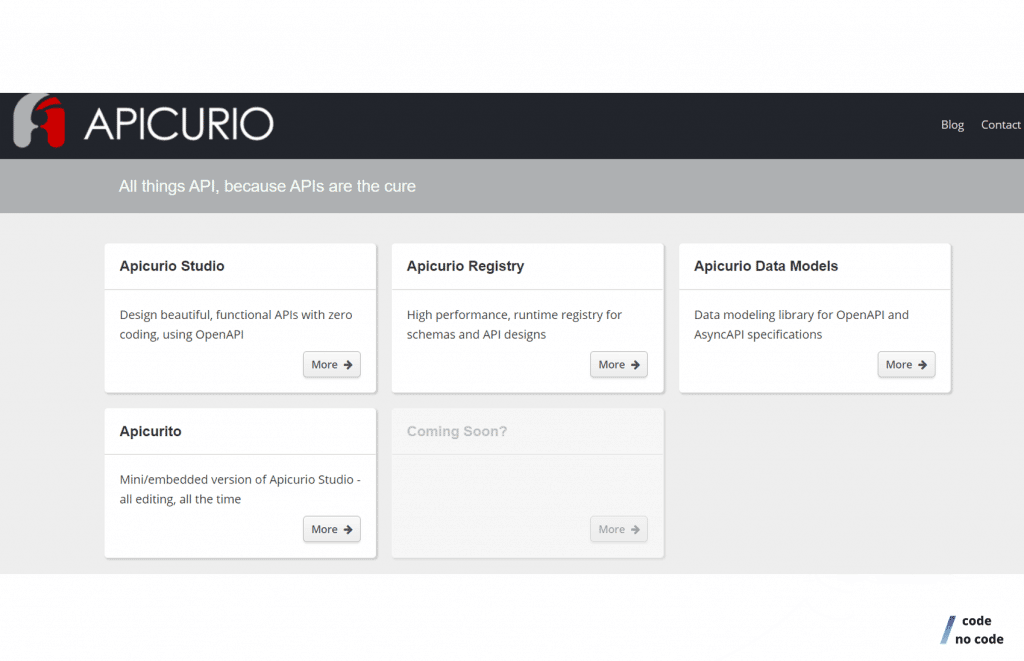This screenshot has height=661, width=1024.
Task: Click More button under Apicurio Studio
Action: [332, 364]
